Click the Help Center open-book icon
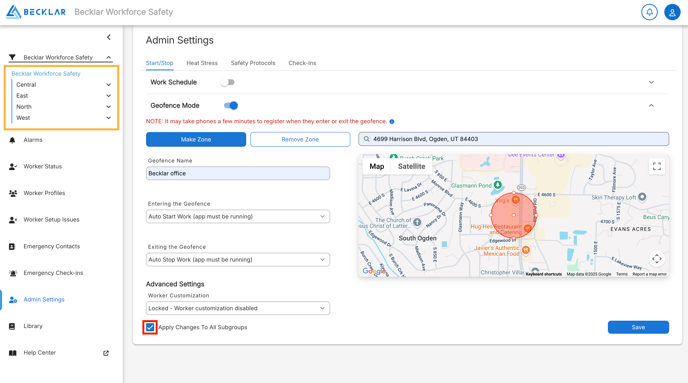This screenshot has height=383, width=688. pos(13,353)
